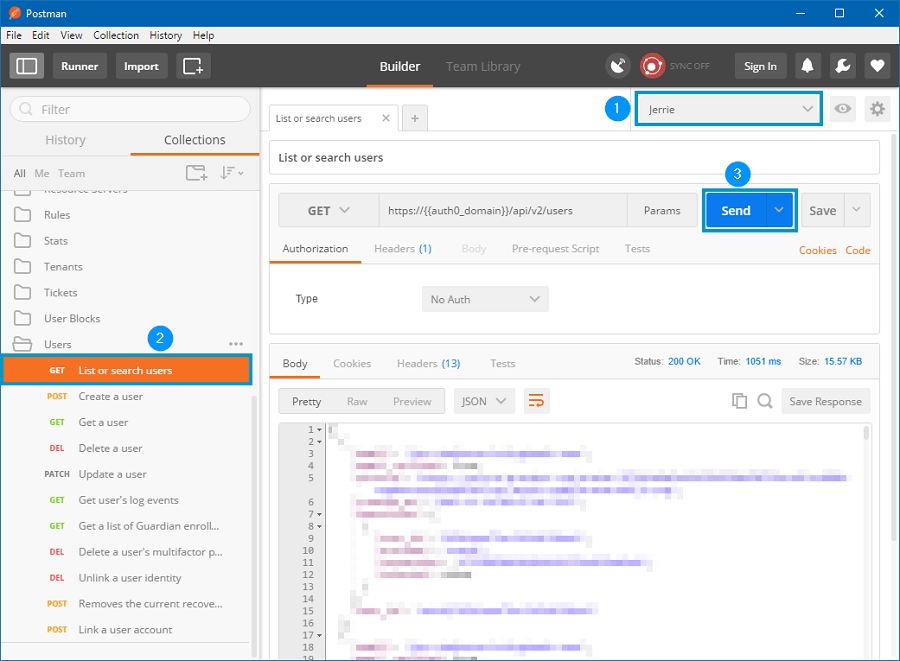Viewport: 900px width, 661px height.
Task: Copy response to clipboard icon
Action: 739,401
